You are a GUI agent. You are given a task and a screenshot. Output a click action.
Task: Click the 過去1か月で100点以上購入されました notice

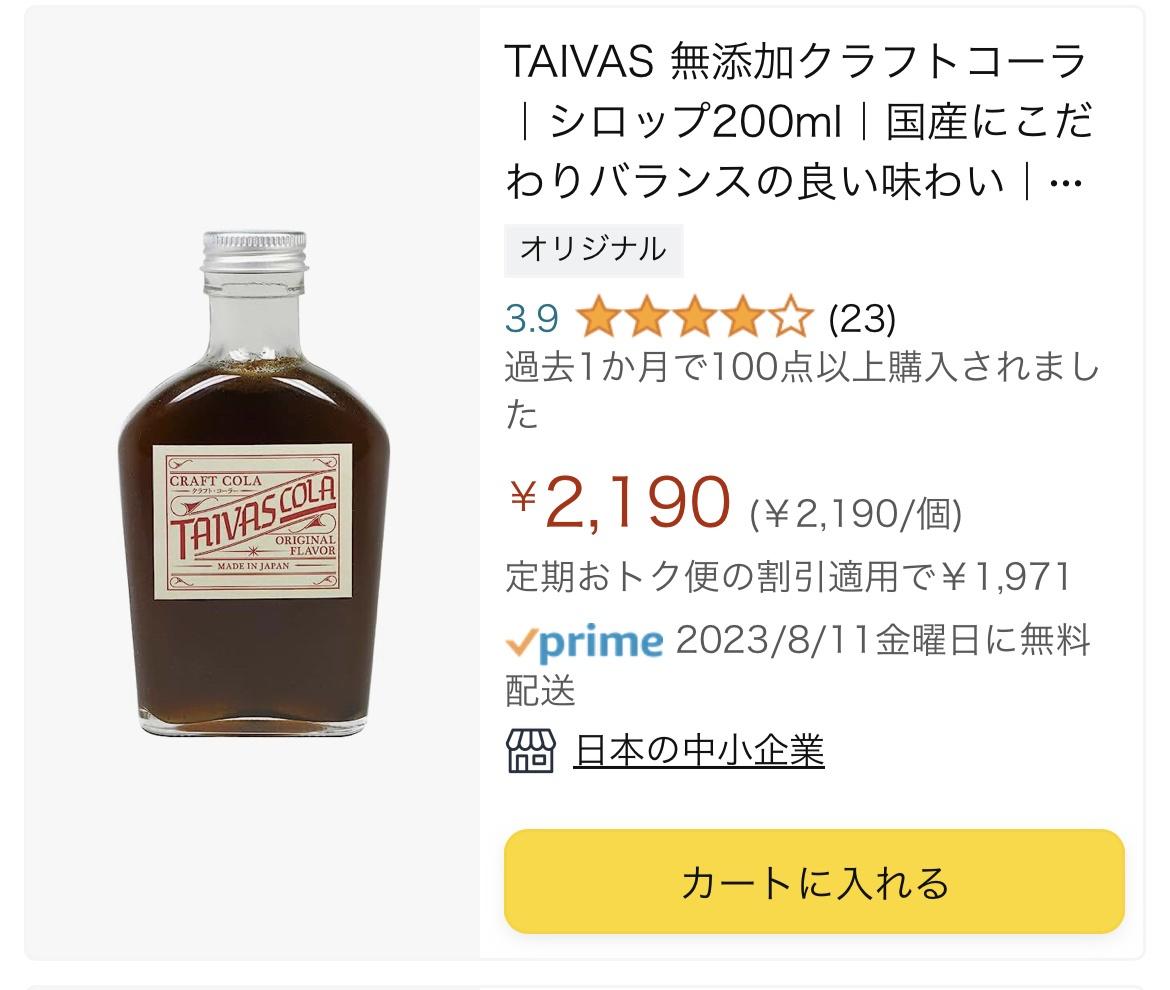click(802, 390)
